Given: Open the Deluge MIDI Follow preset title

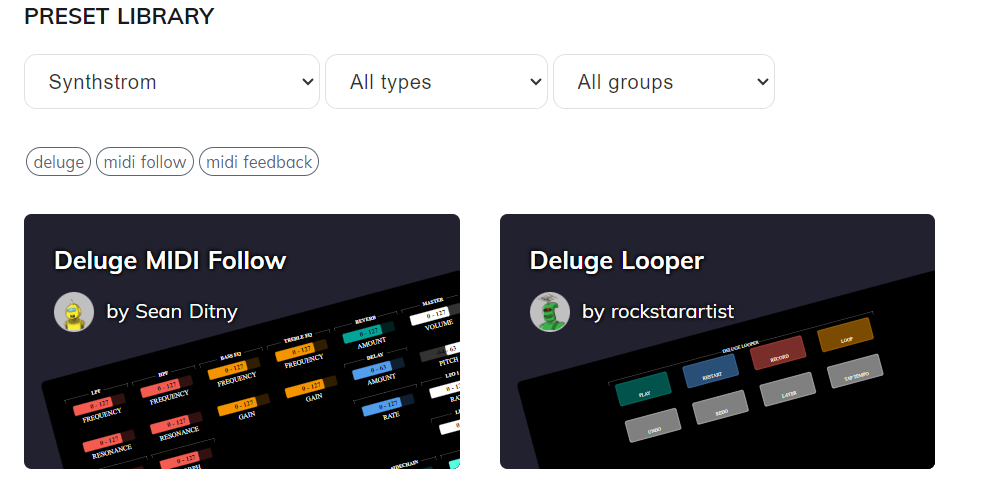Looking at the screenshot, I should (170, 260).
